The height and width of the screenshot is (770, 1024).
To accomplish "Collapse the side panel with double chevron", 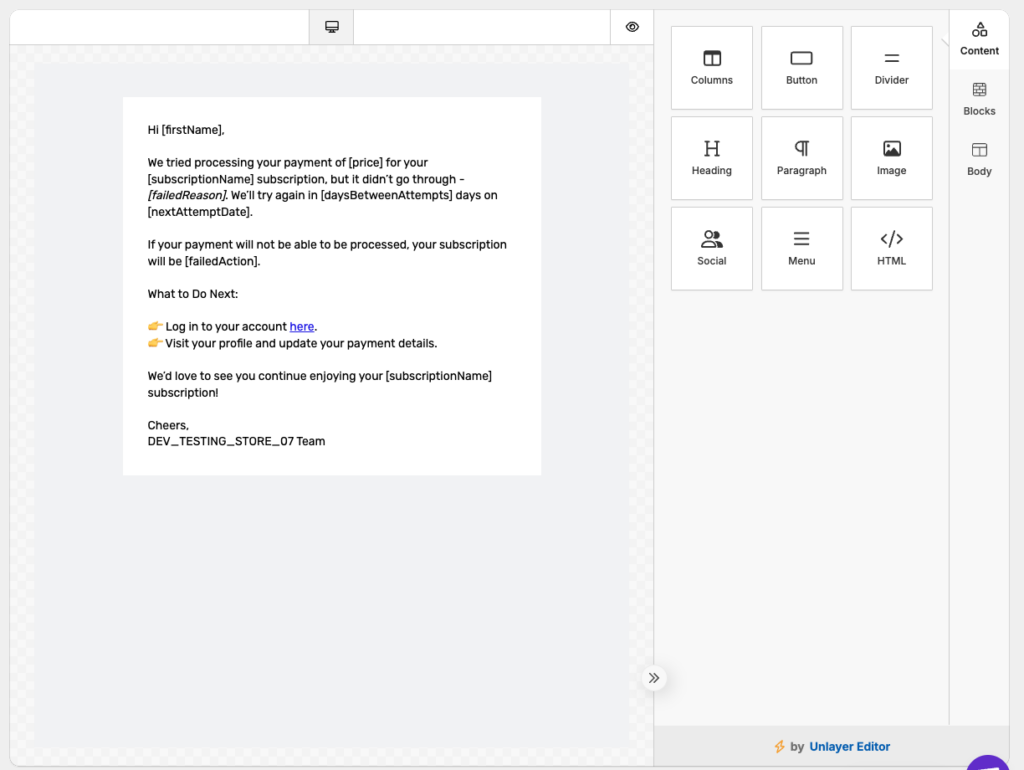I will (654, 678).
